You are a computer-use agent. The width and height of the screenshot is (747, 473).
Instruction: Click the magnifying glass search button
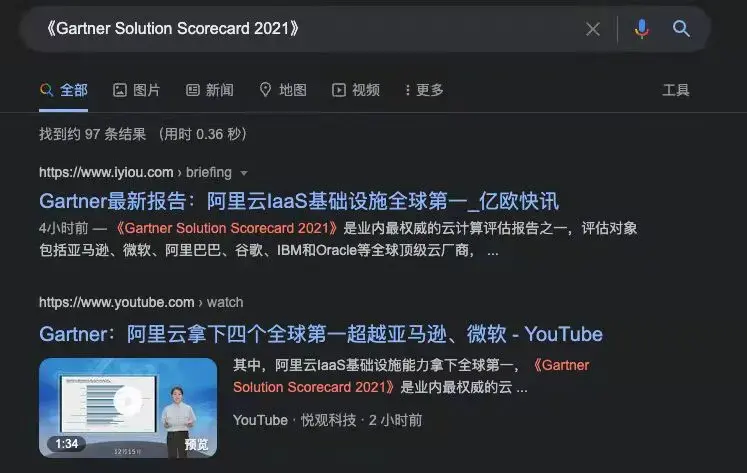(x=681, y=29)
